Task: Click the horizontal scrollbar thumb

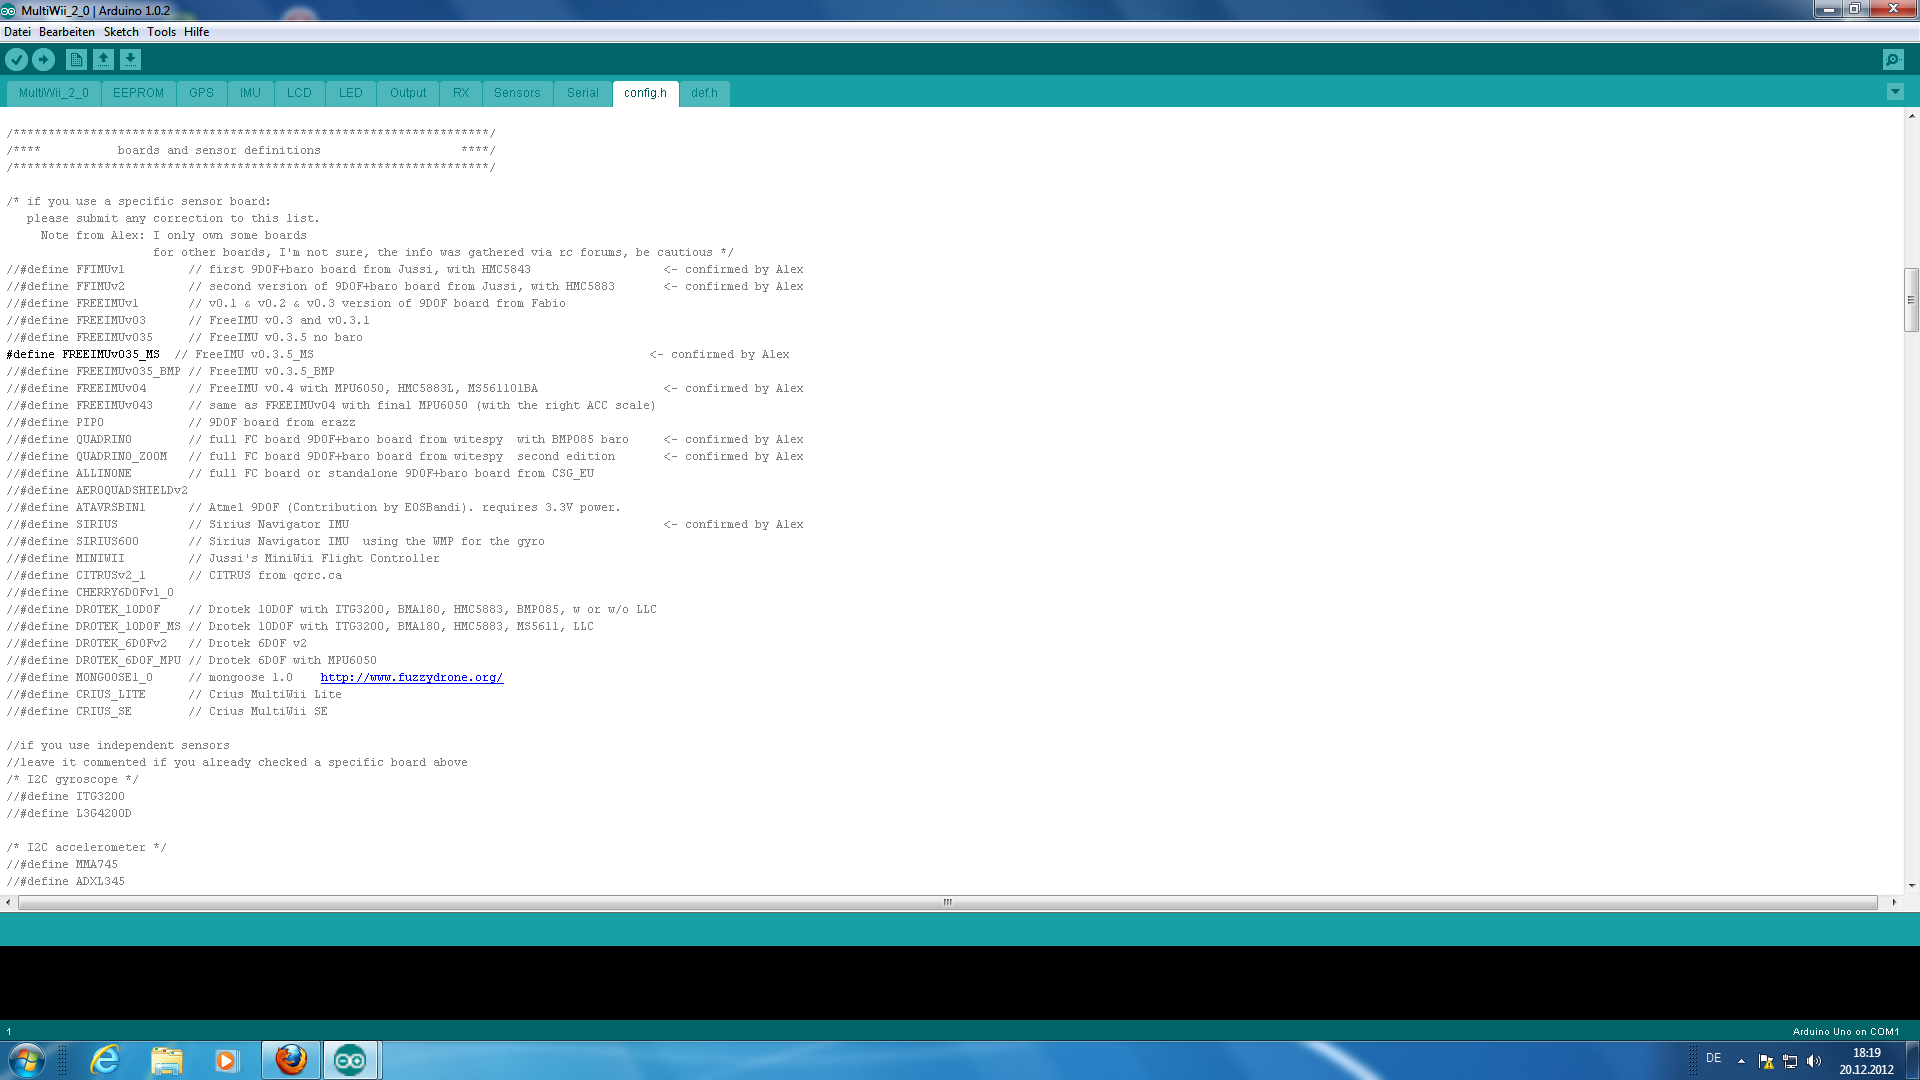Action: pyautogui.click(x=947, y=902)
